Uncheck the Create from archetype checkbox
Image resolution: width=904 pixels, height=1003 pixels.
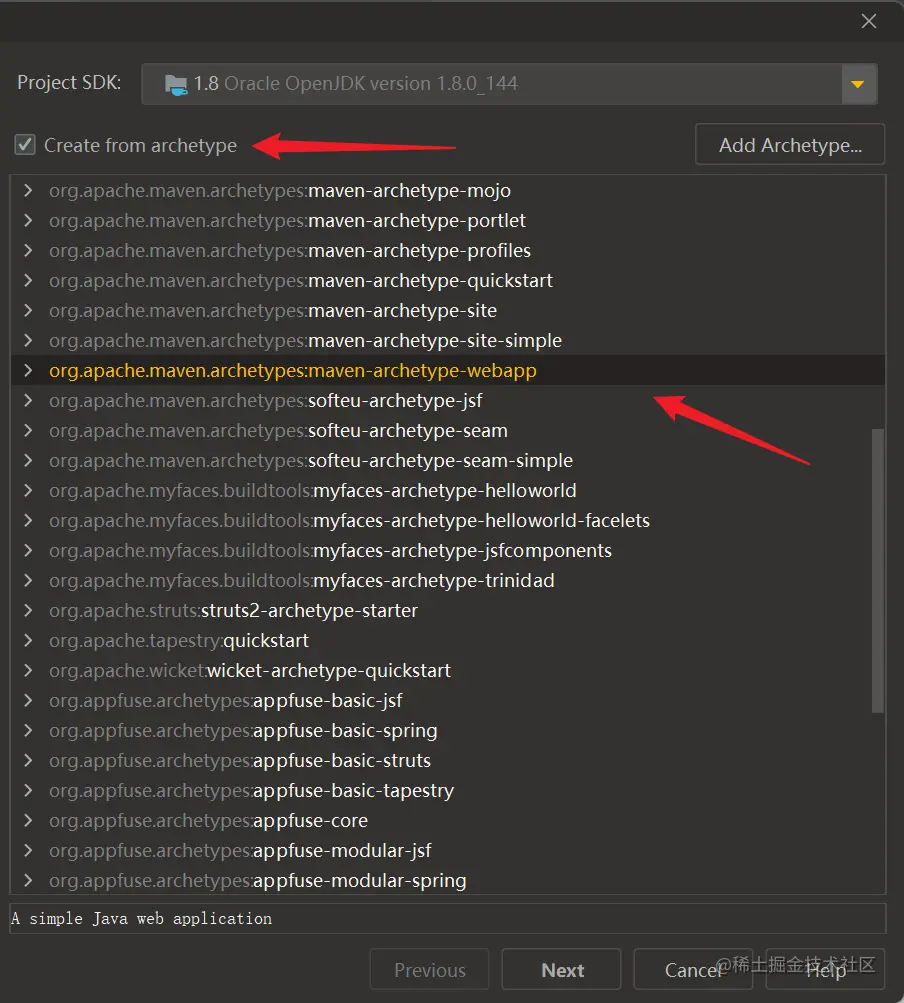point(25,145)
